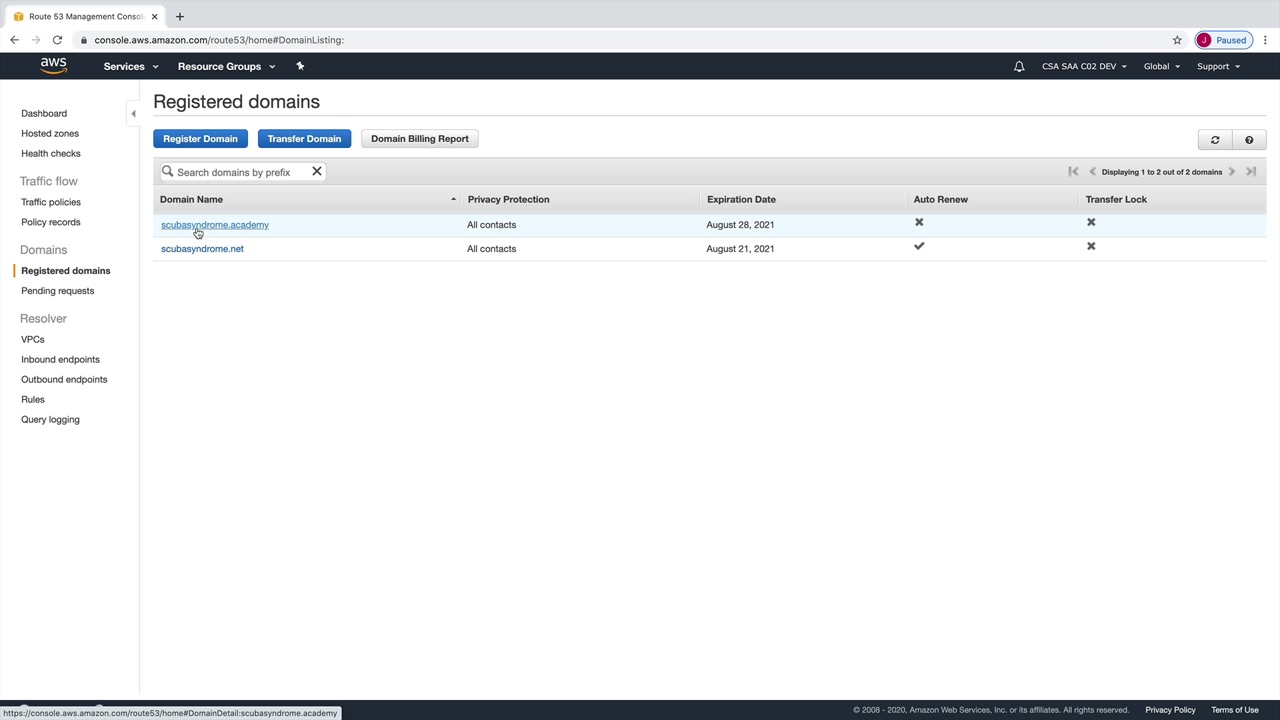1280x720 pixels.
Task: Open the Global region dropdown
Action: pyautogui.click(x=1162, y=66)
